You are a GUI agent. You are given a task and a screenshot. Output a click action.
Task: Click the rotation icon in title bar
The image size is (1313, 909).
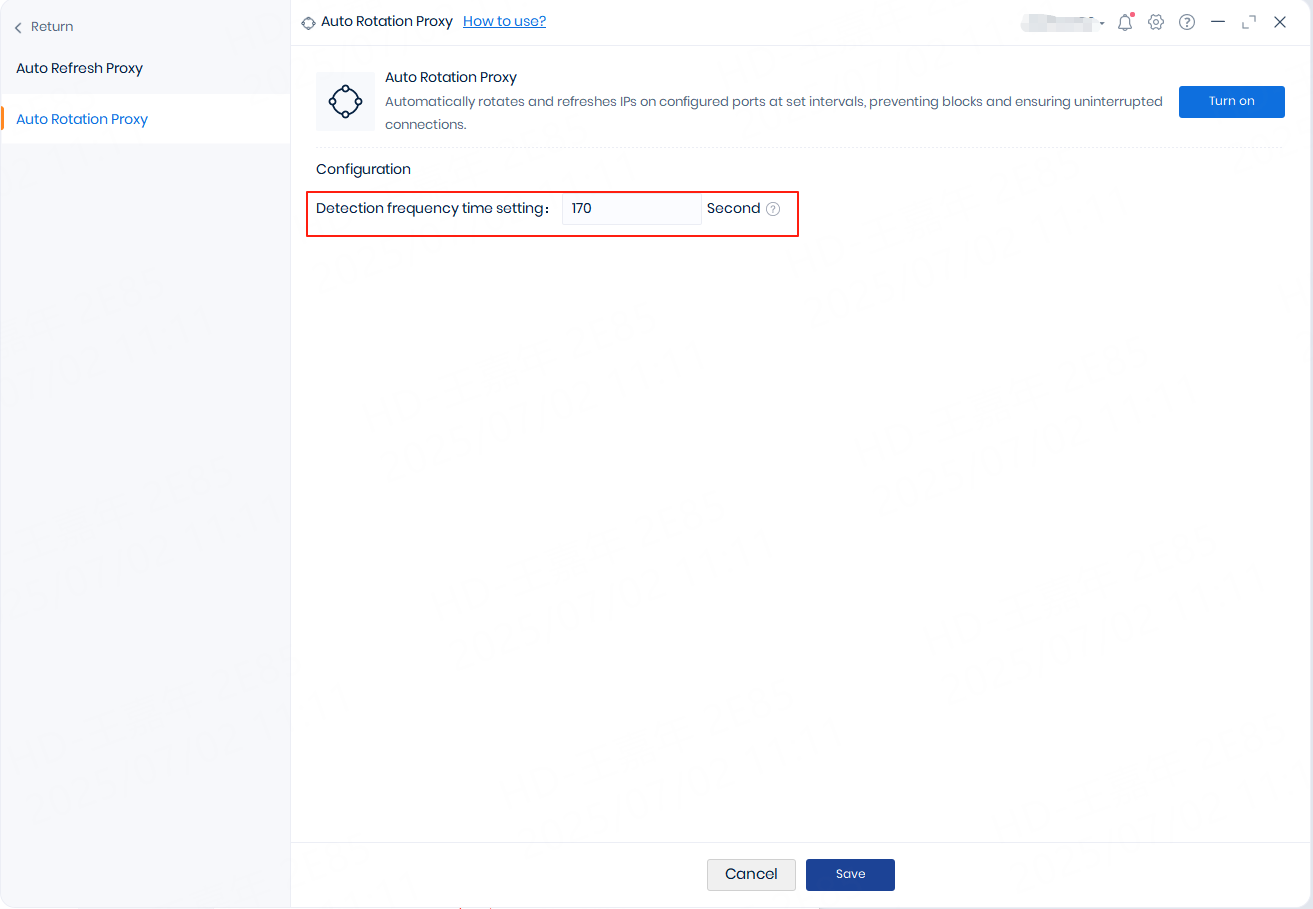[x=308, y=22]
